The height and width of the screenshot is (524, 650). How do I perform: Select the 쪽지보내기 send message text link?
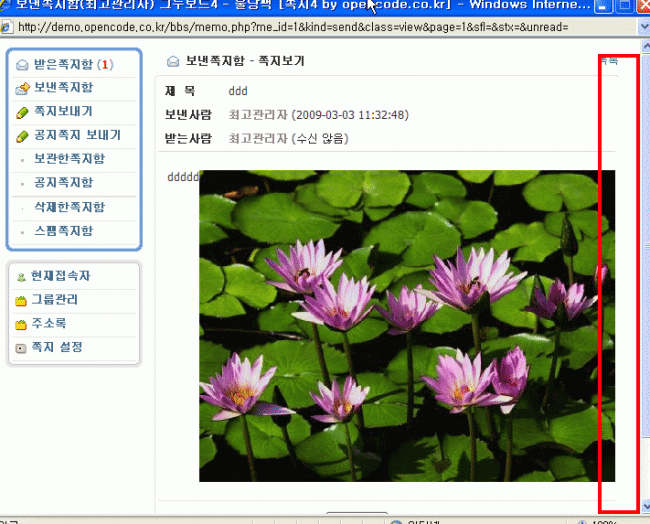pos(62,112)
